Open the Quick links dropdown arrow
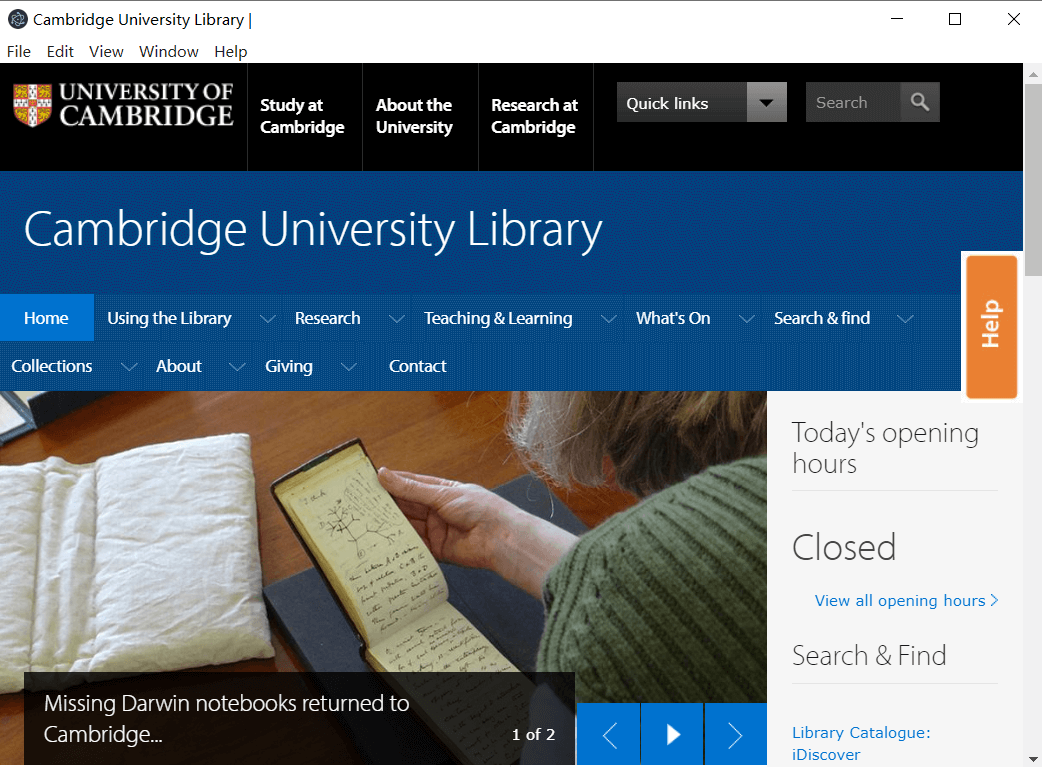The image size is (1042, 767). pyautogui.click(x=767, y=102)
